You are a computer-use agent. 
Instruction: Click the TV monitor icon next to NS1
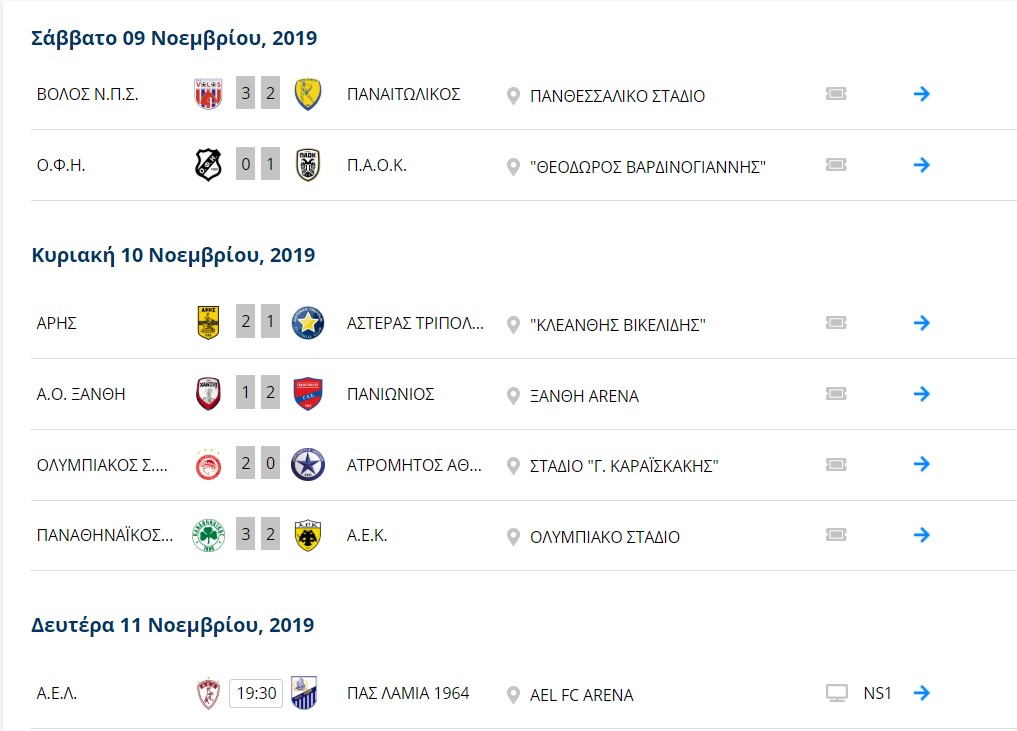[x=837, y=693]
